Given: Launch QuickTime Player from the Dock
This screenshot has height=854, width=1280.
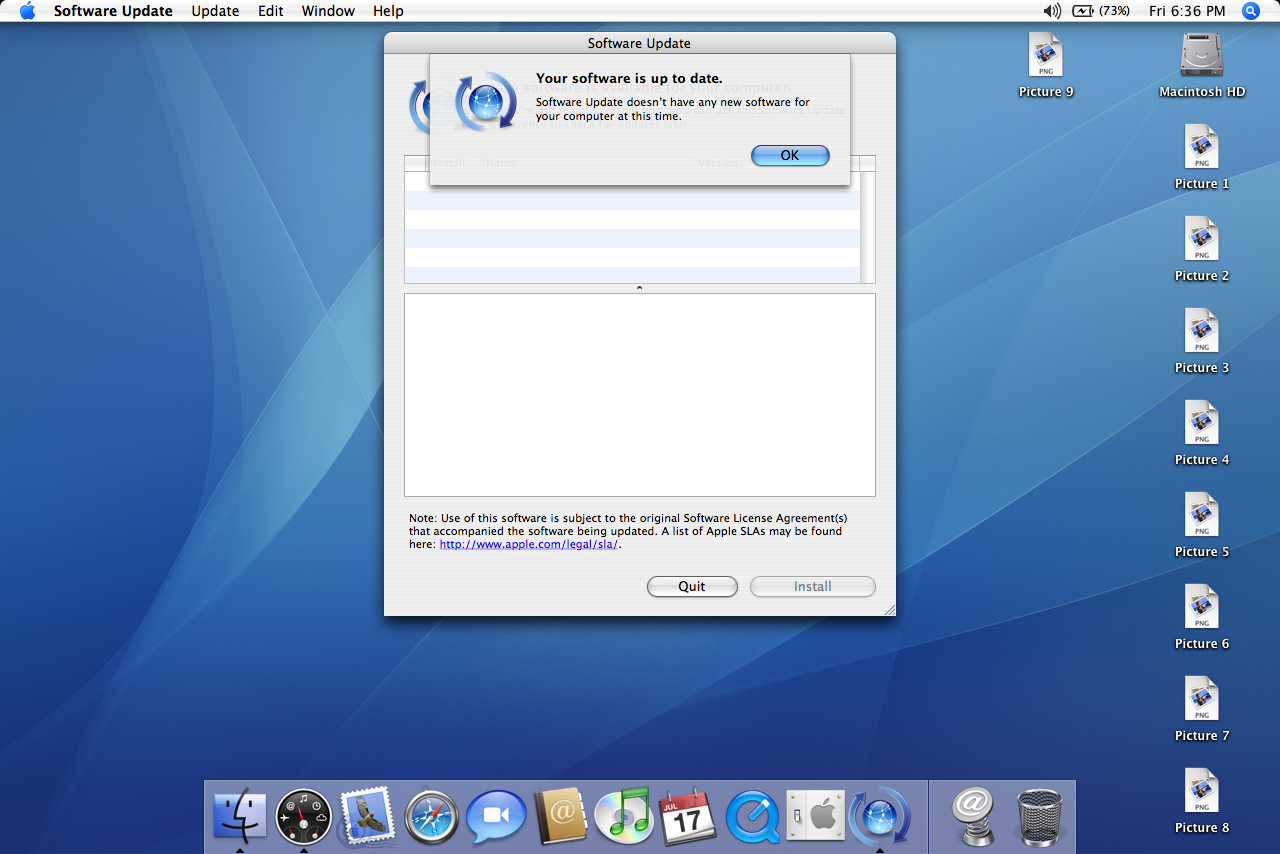Looking at the screenshot, I should (752, 816).
